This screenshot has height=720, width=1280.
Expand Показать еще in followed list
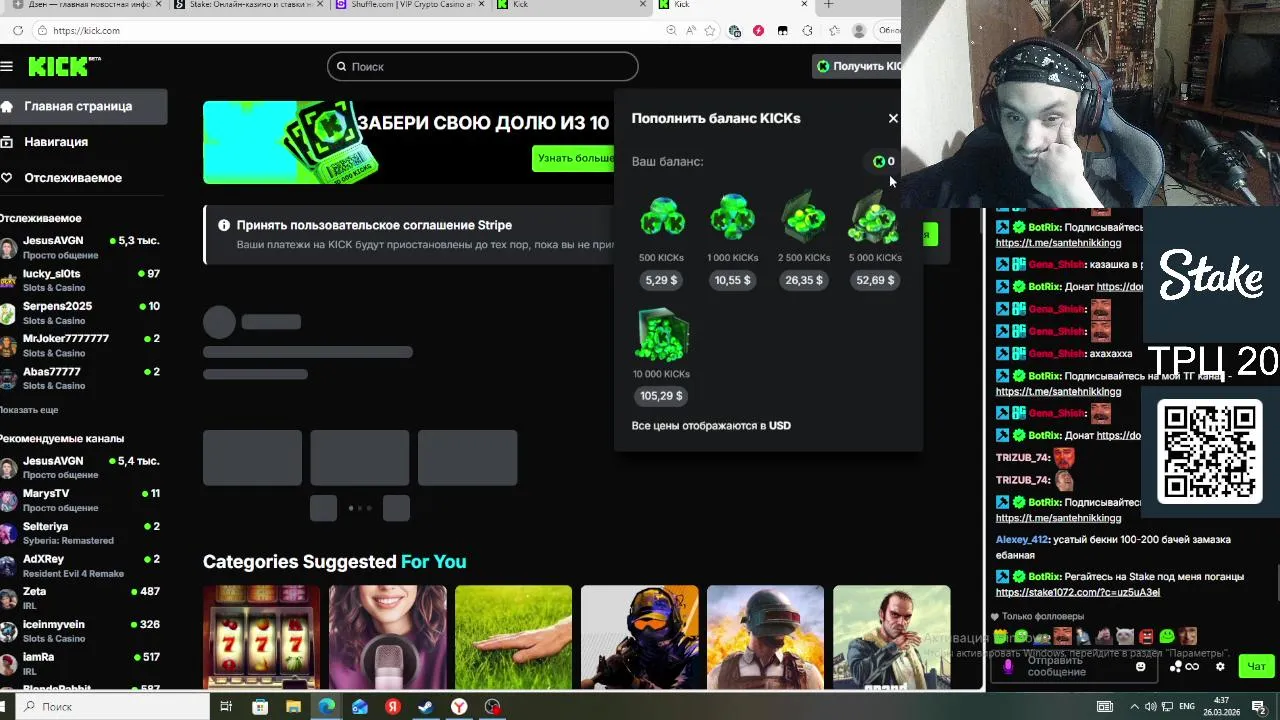click(29, 410)
